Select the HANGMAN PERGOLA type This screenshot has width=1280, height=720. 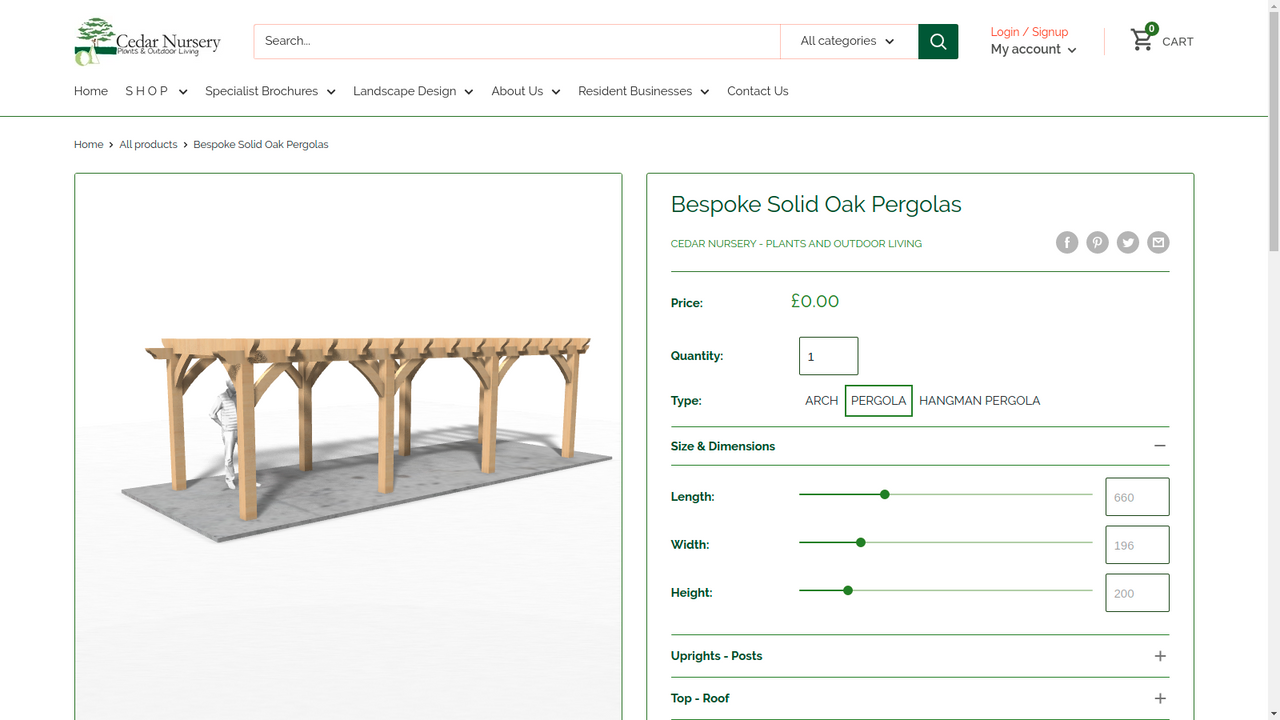click(979, 400)
